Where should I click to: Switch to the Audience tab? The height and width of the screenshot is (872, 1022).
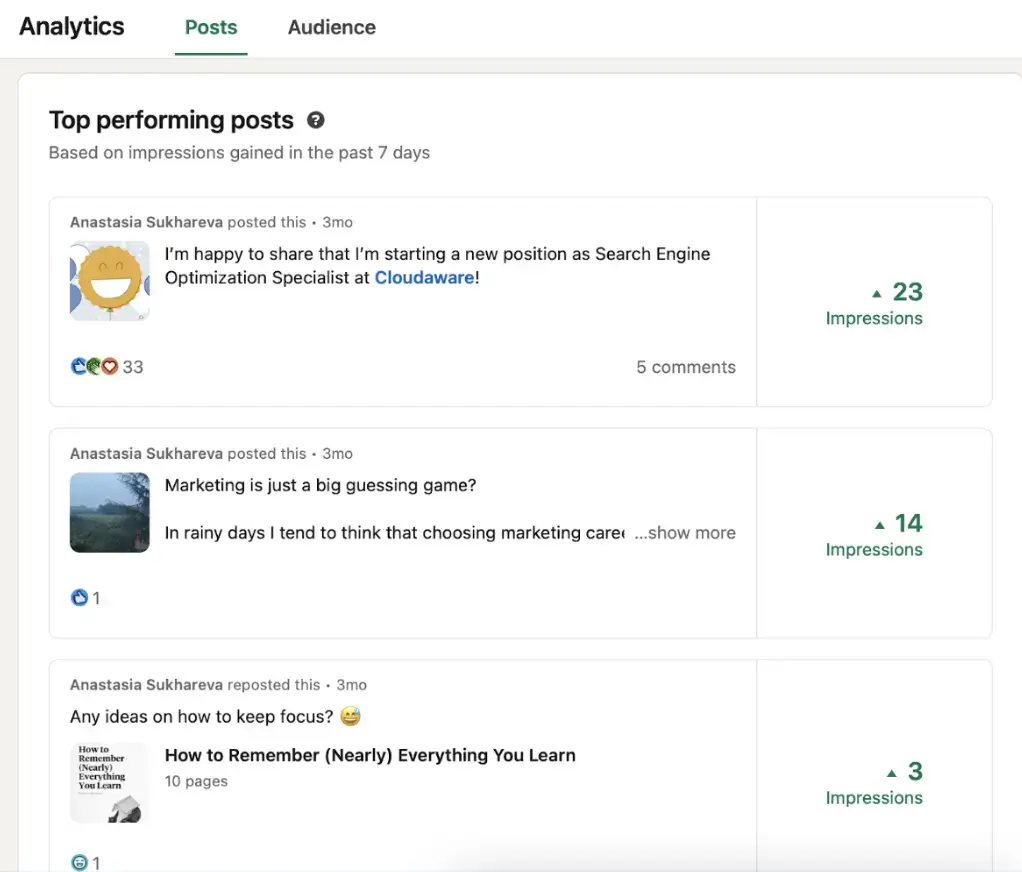[x=332, y=27]
